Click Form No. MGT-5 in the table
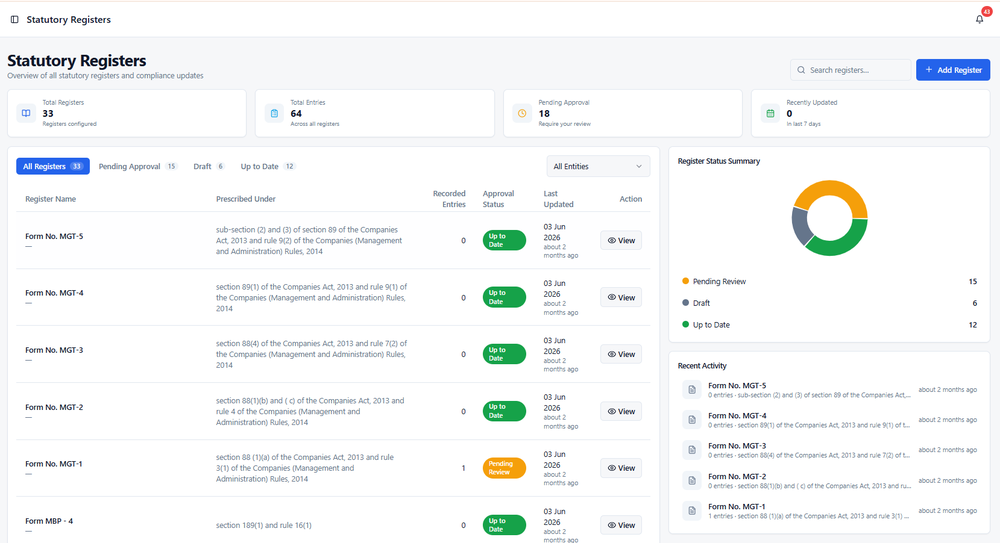The image size is (1000, 543). coord(54,236)
